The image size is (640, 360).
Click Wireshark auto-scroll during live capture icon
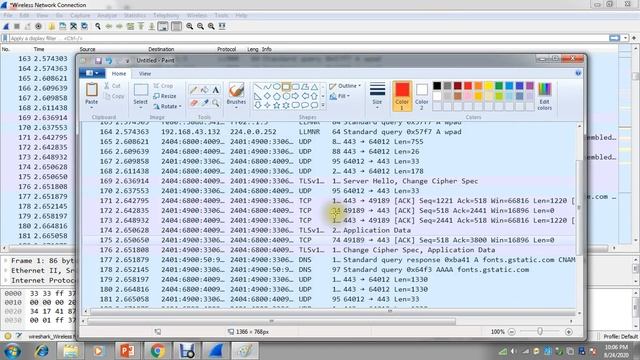click(x=163, y=26)
